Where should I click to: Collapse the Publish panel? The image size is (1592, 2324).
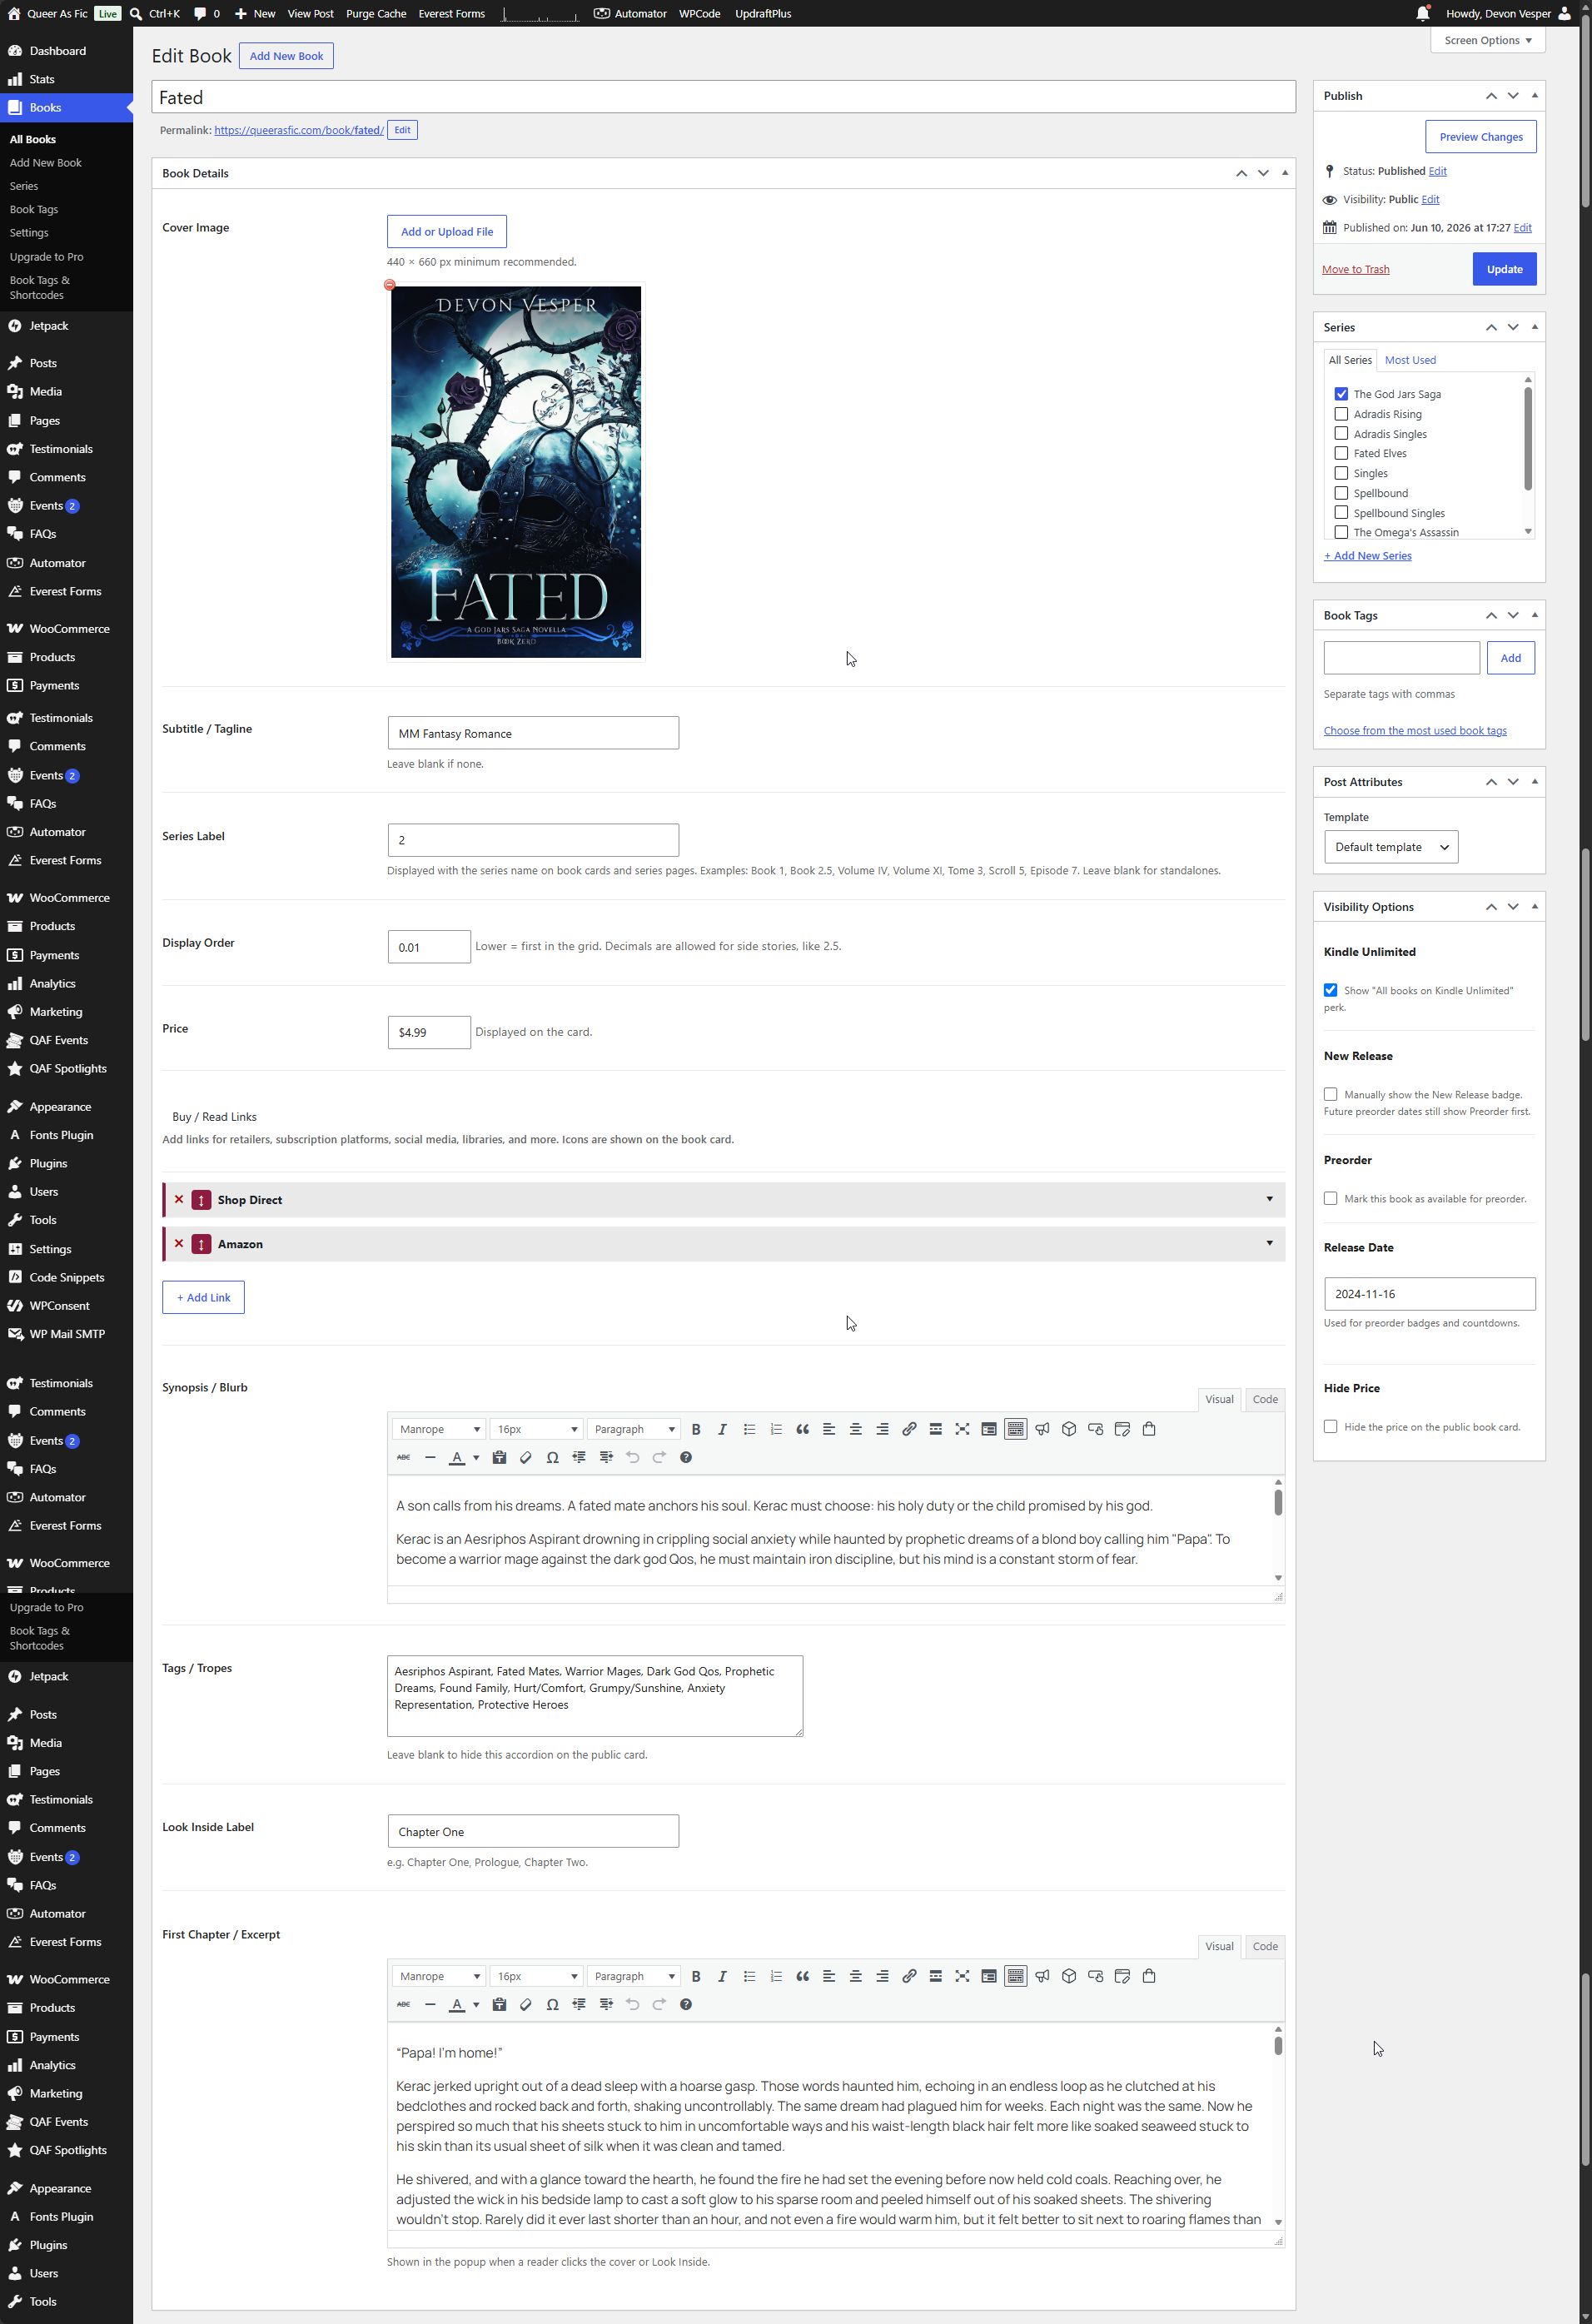1535,95
